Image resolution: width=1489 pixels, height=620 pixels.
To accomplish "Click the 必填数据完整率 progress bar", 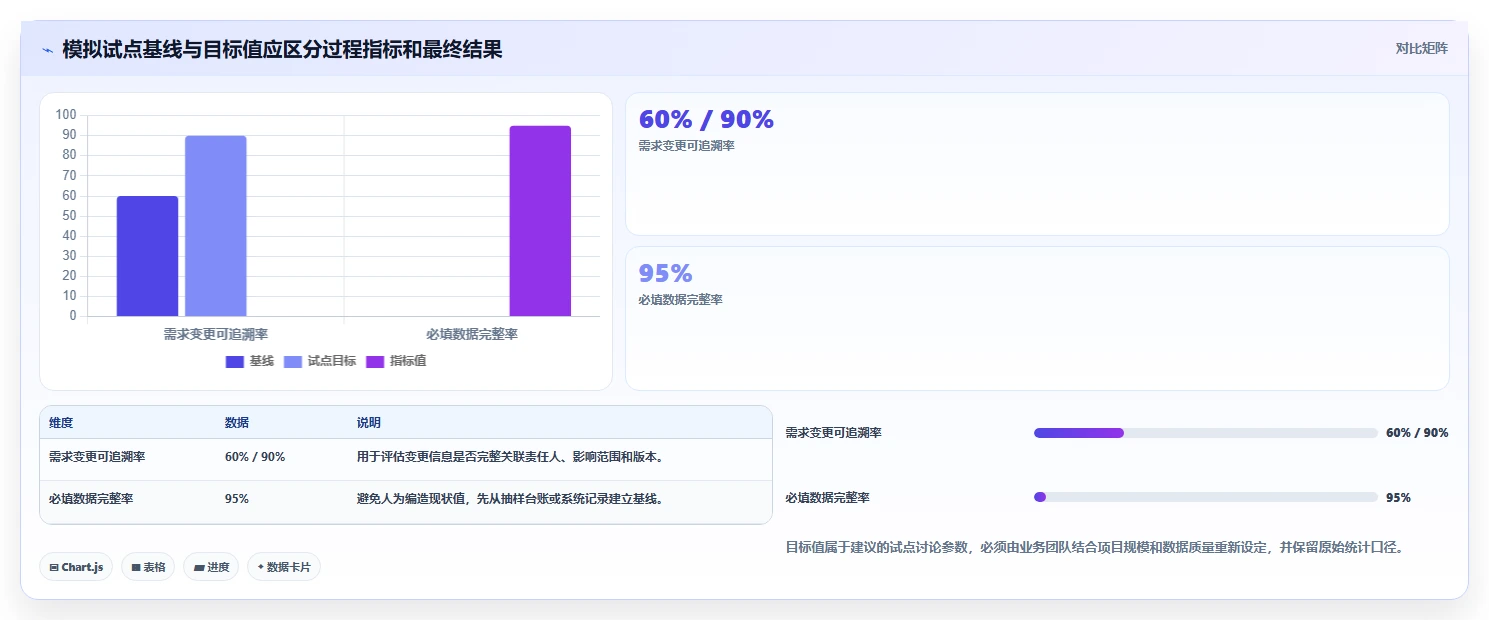I will 1206,497.
